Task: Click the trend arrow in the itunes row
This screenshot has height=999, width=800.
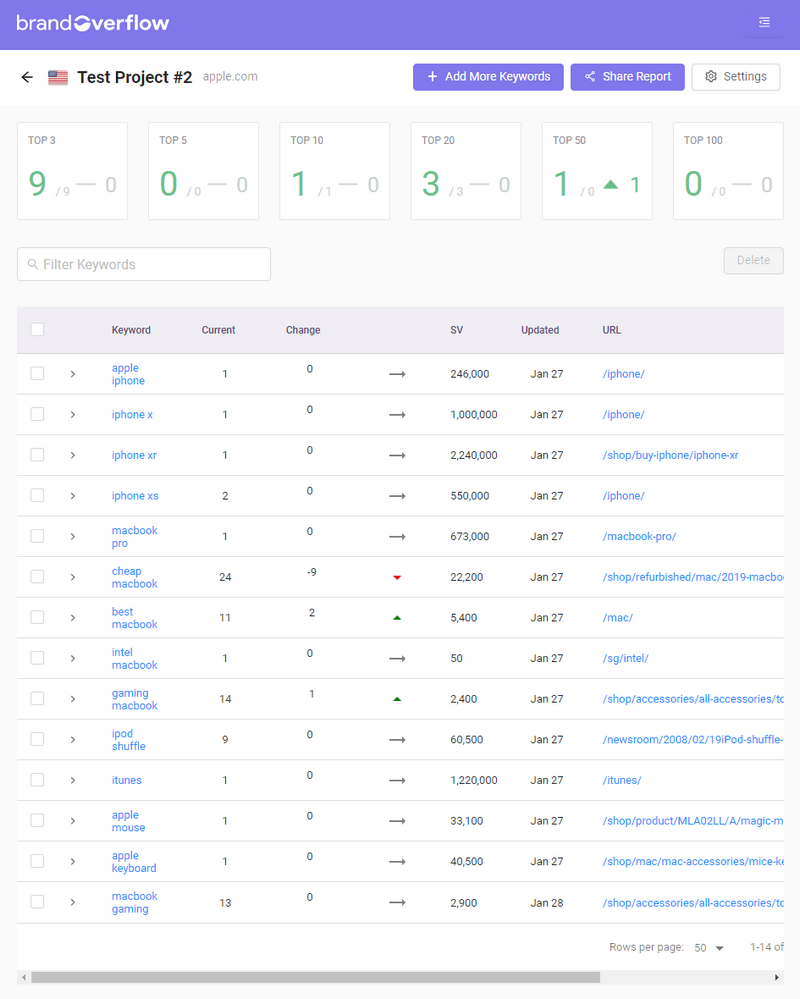Action: [397, 780]
